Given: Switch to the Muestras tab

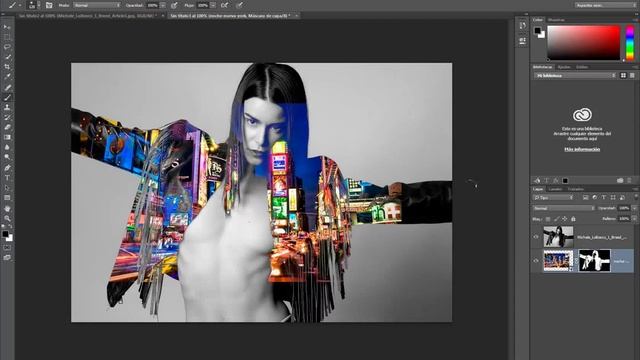Looking at the screenshot, I should [x=556, y=20].
